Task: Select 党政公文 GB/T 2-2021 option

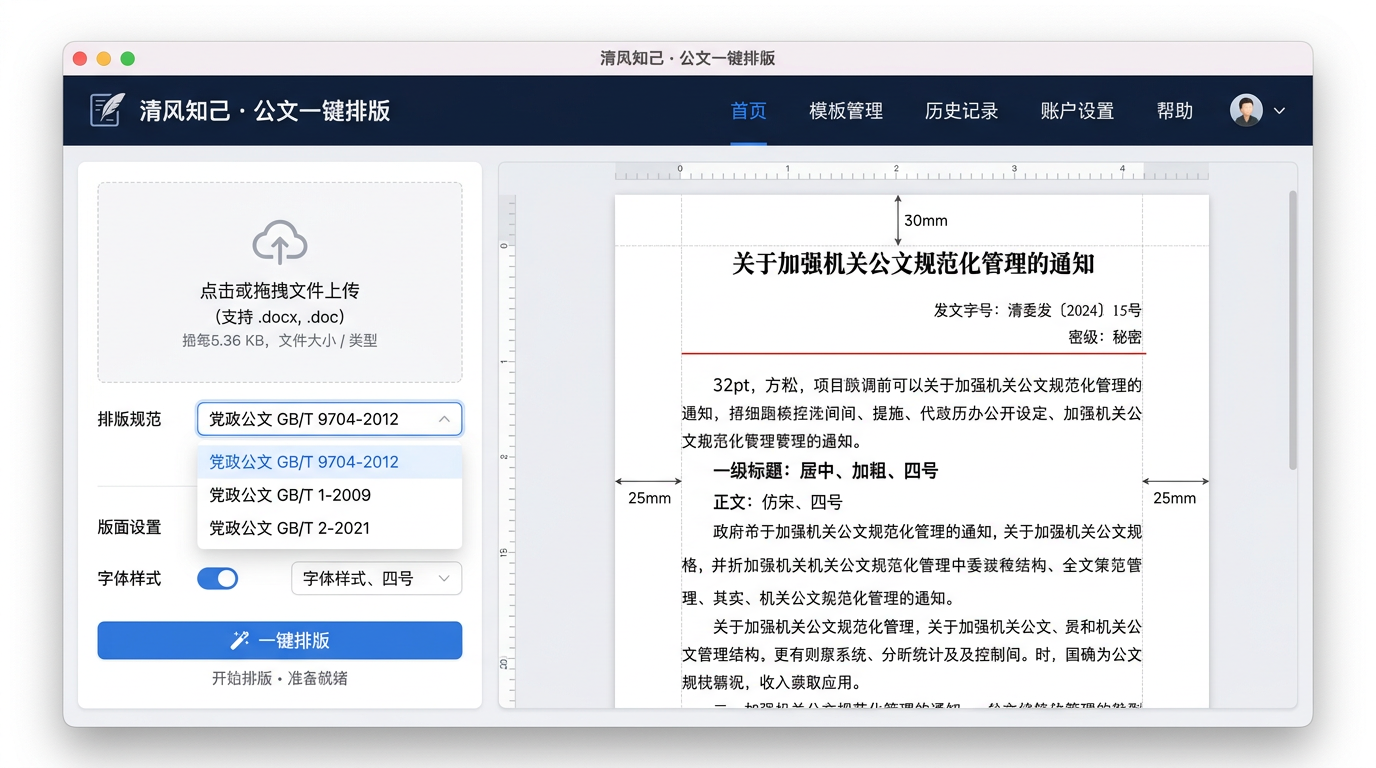Action: [329, 528]
